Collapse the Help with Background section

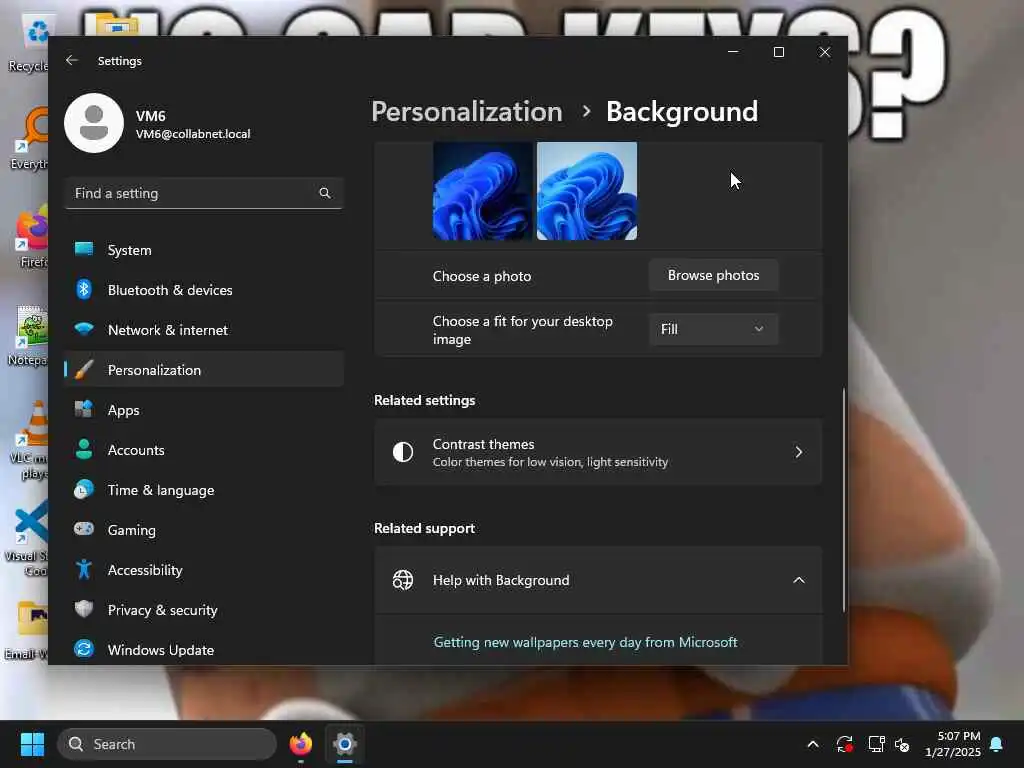[799, 580]
